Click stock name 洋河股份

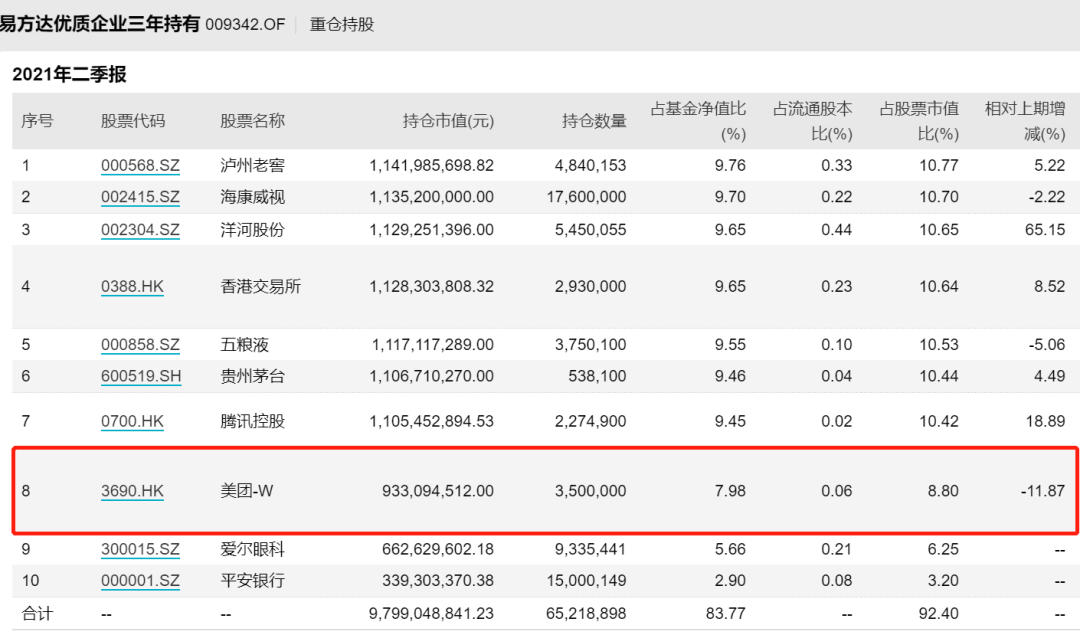(252, 229)
